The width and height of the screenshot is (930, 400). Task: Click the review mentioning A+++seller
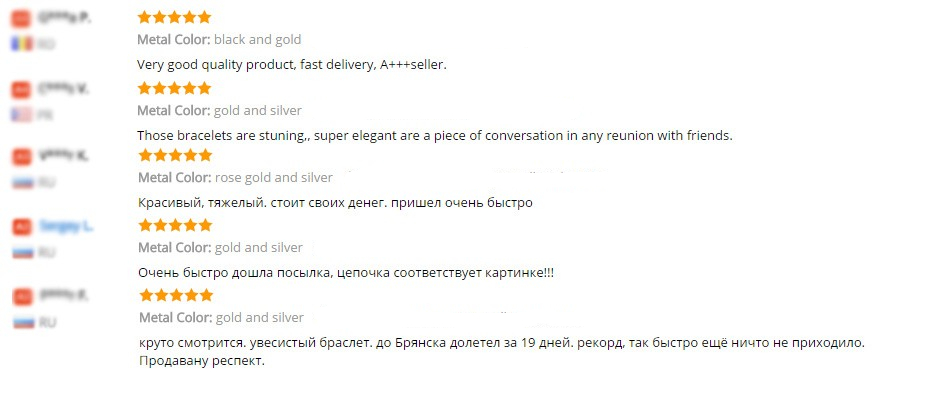click(x=291, y=65)
